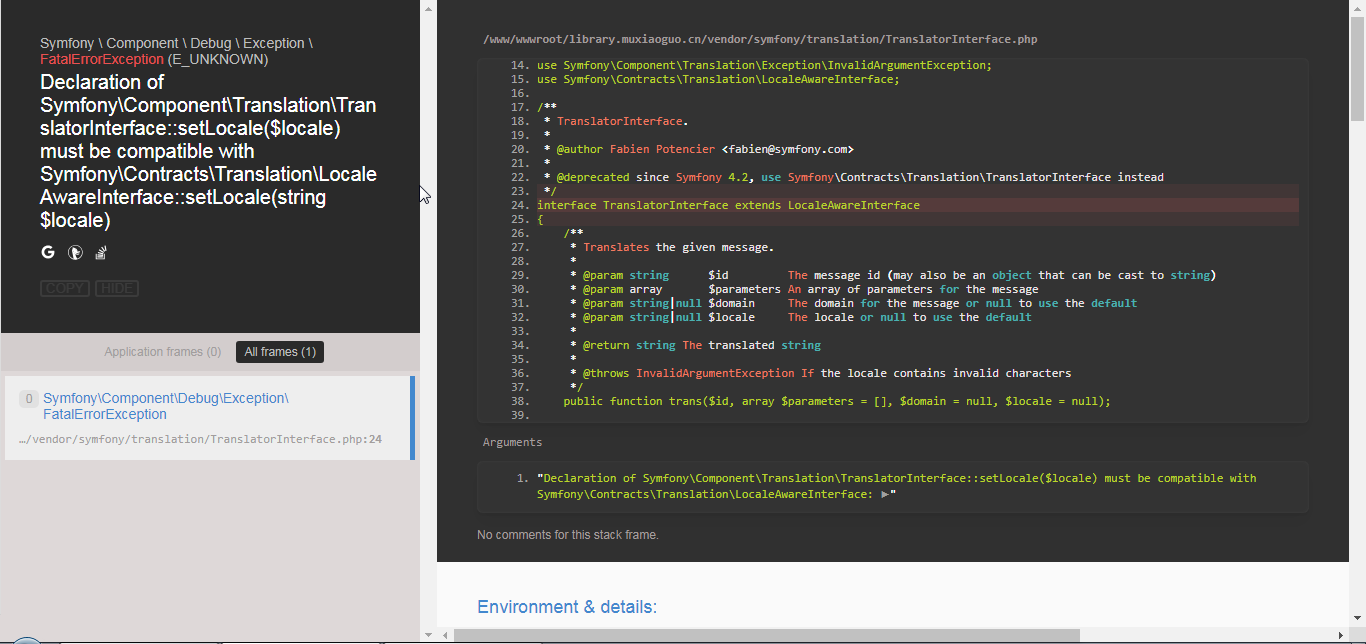Click the red FatalErrorException title text
The width and height of the screenshot is (1366, 644).
[x=101, y=59]
